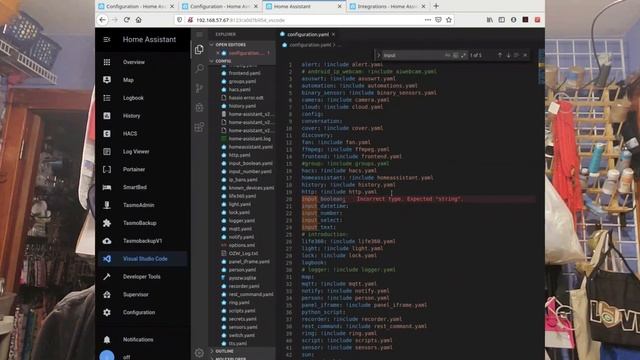Go to previous find match arrow
Viewport: 640px width, 360px height.
[500, 55]
